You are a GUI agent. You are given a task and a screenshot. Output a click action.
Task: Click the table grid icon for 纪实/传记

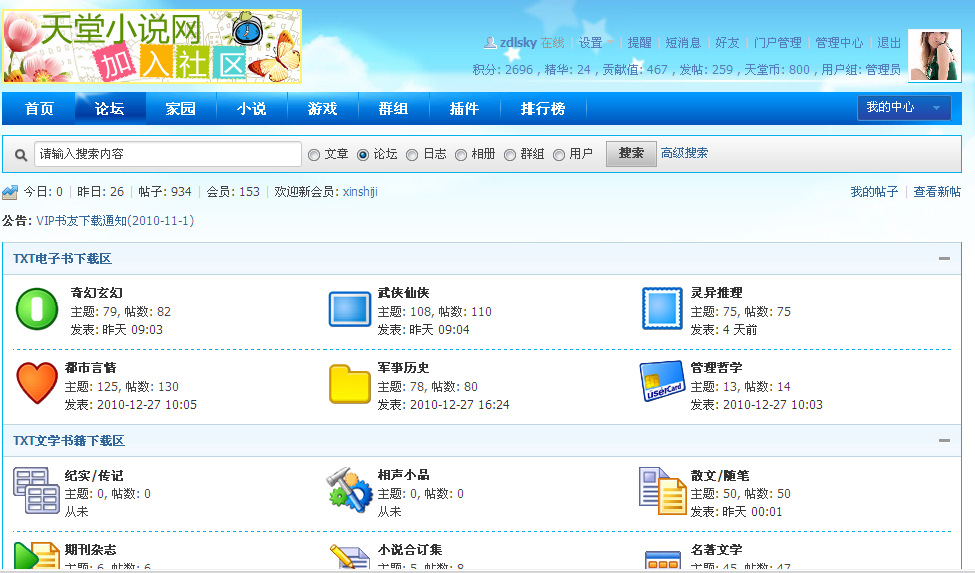(x=37, y=490)
